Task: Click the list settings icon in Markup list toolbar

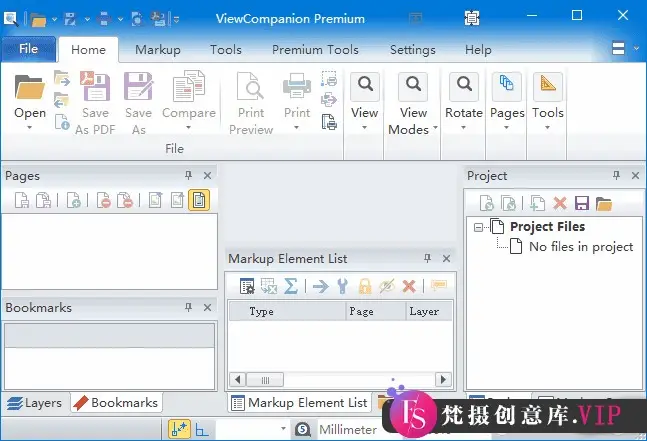Action: click(247, 285)
